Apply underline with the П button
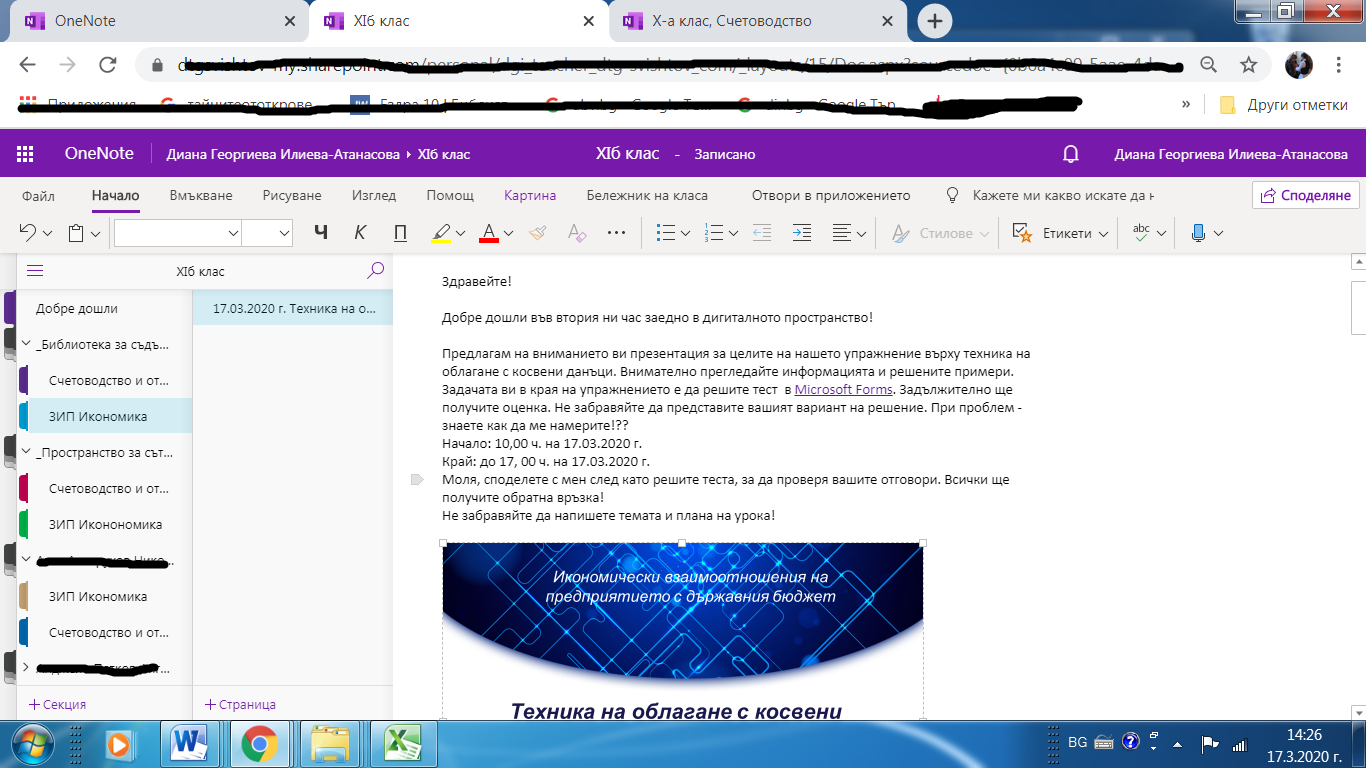Viewport: 1366px width, 768px height. pyautogui.click(x=400, y=233)
